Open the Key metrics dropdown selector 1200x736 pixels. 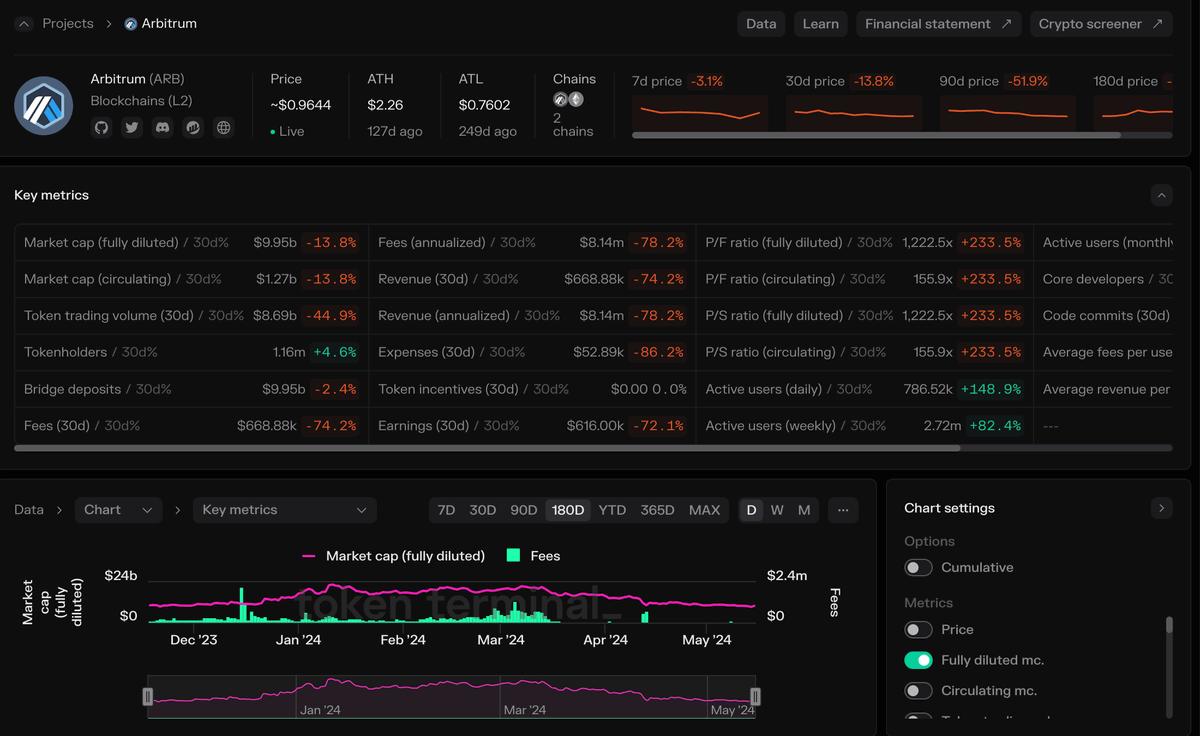pos(284,509)
